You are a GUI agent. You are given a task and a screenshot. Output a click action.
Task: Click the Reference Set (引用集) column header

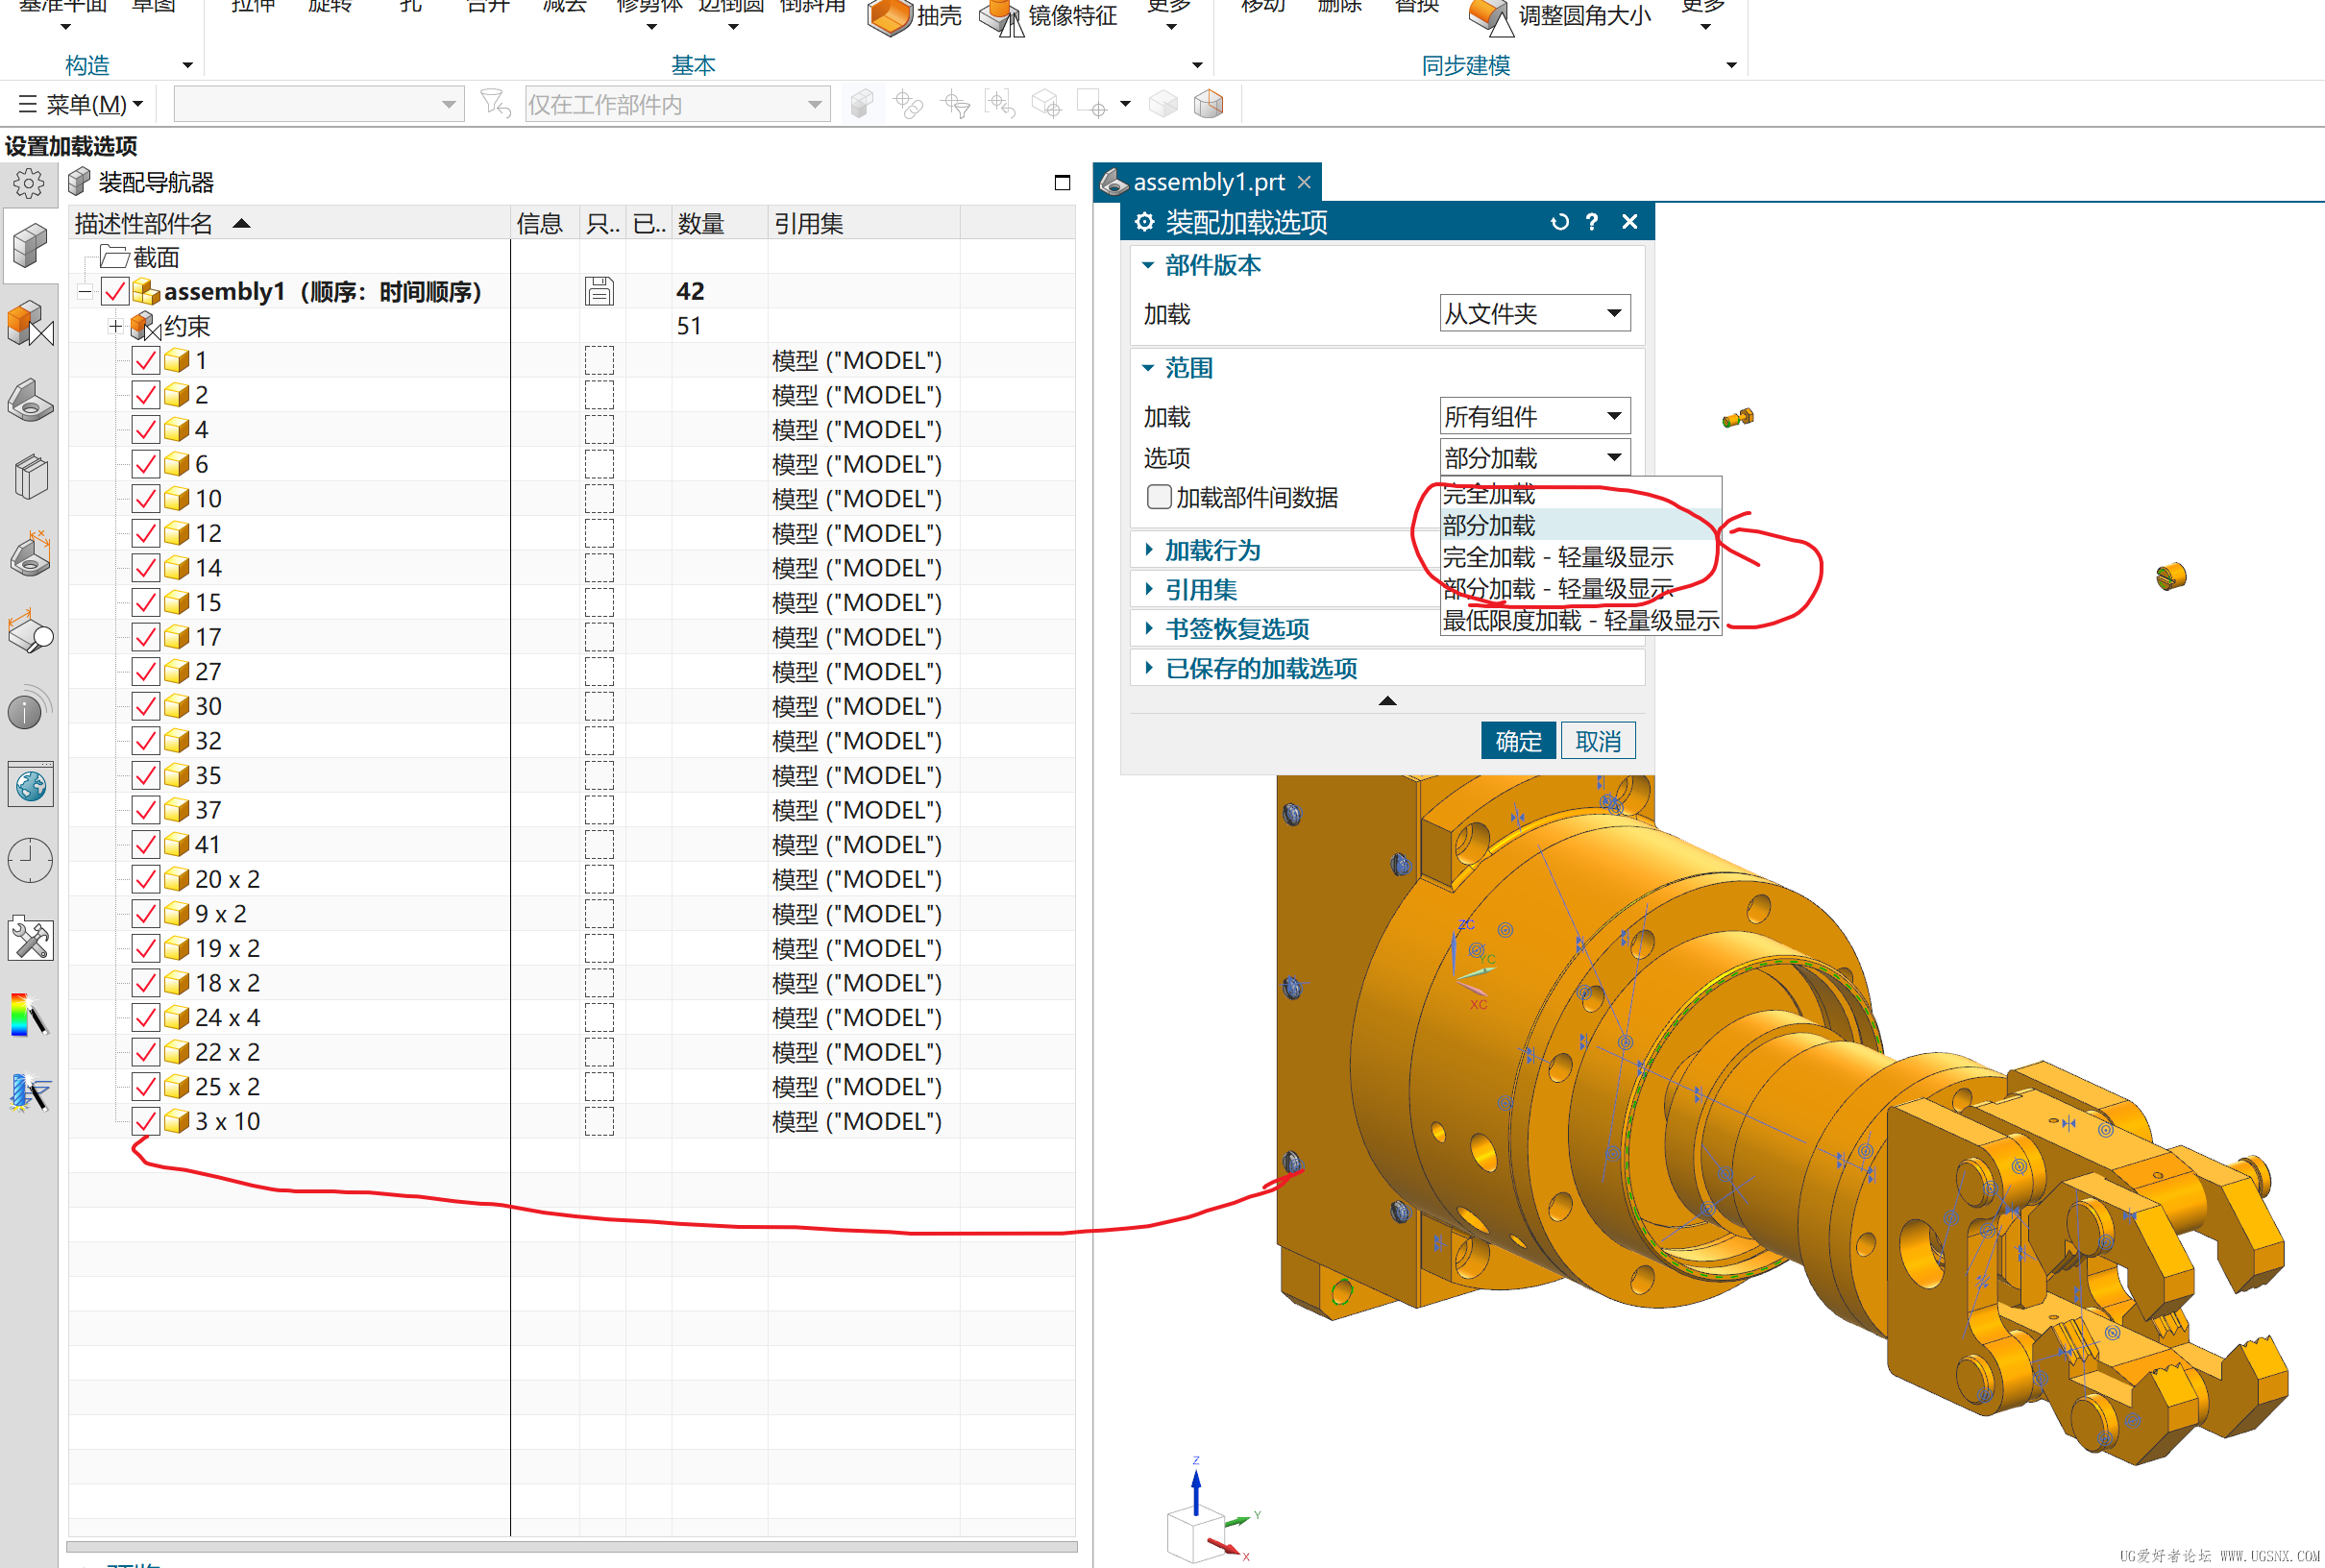tap(864, 223)
